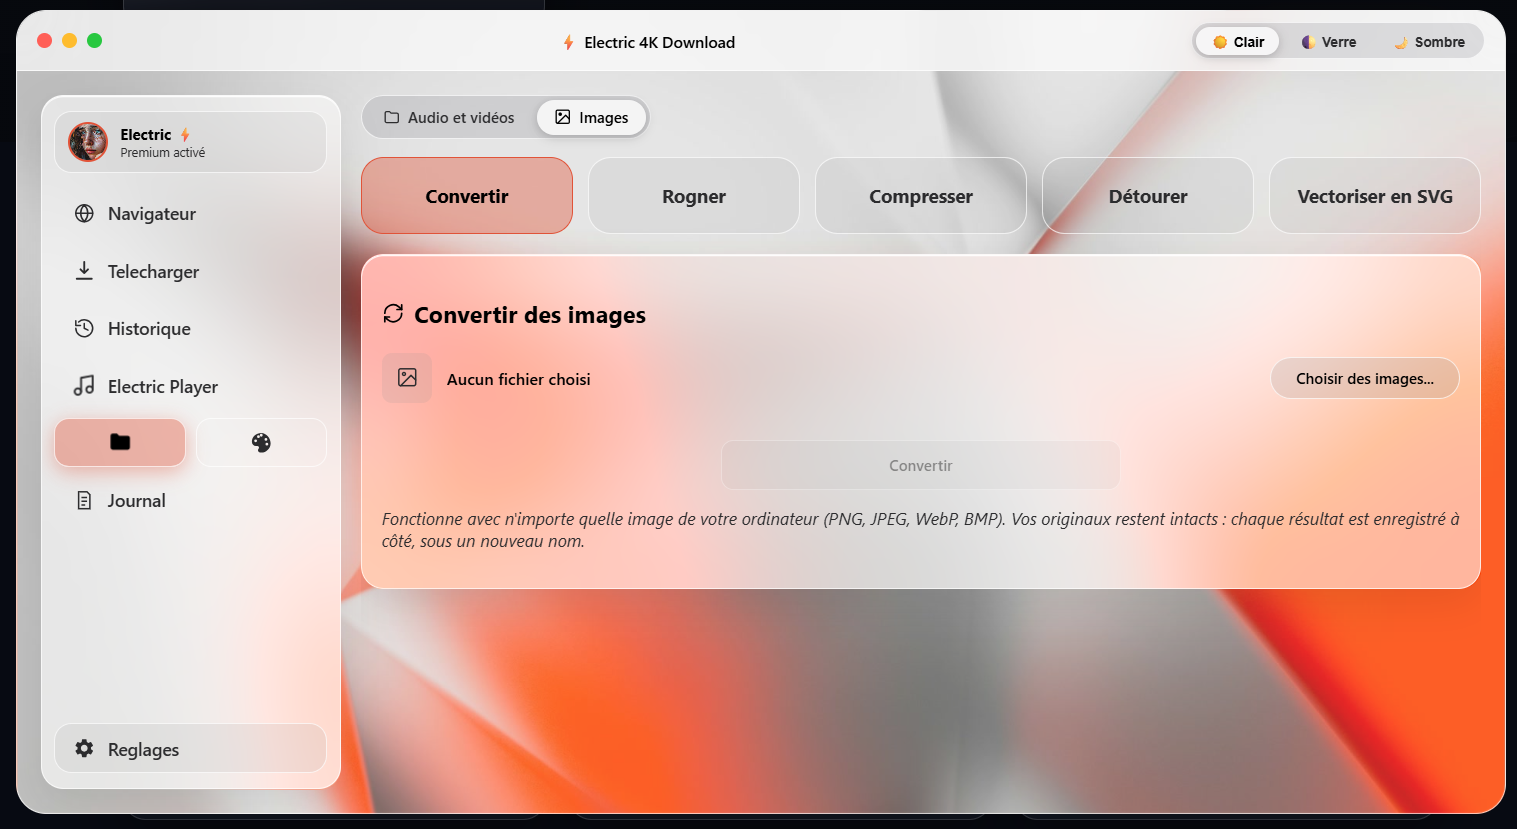The image size is (1517, 829).
Task: Open Electric Player in sidebar
Action: click(190, 386)
